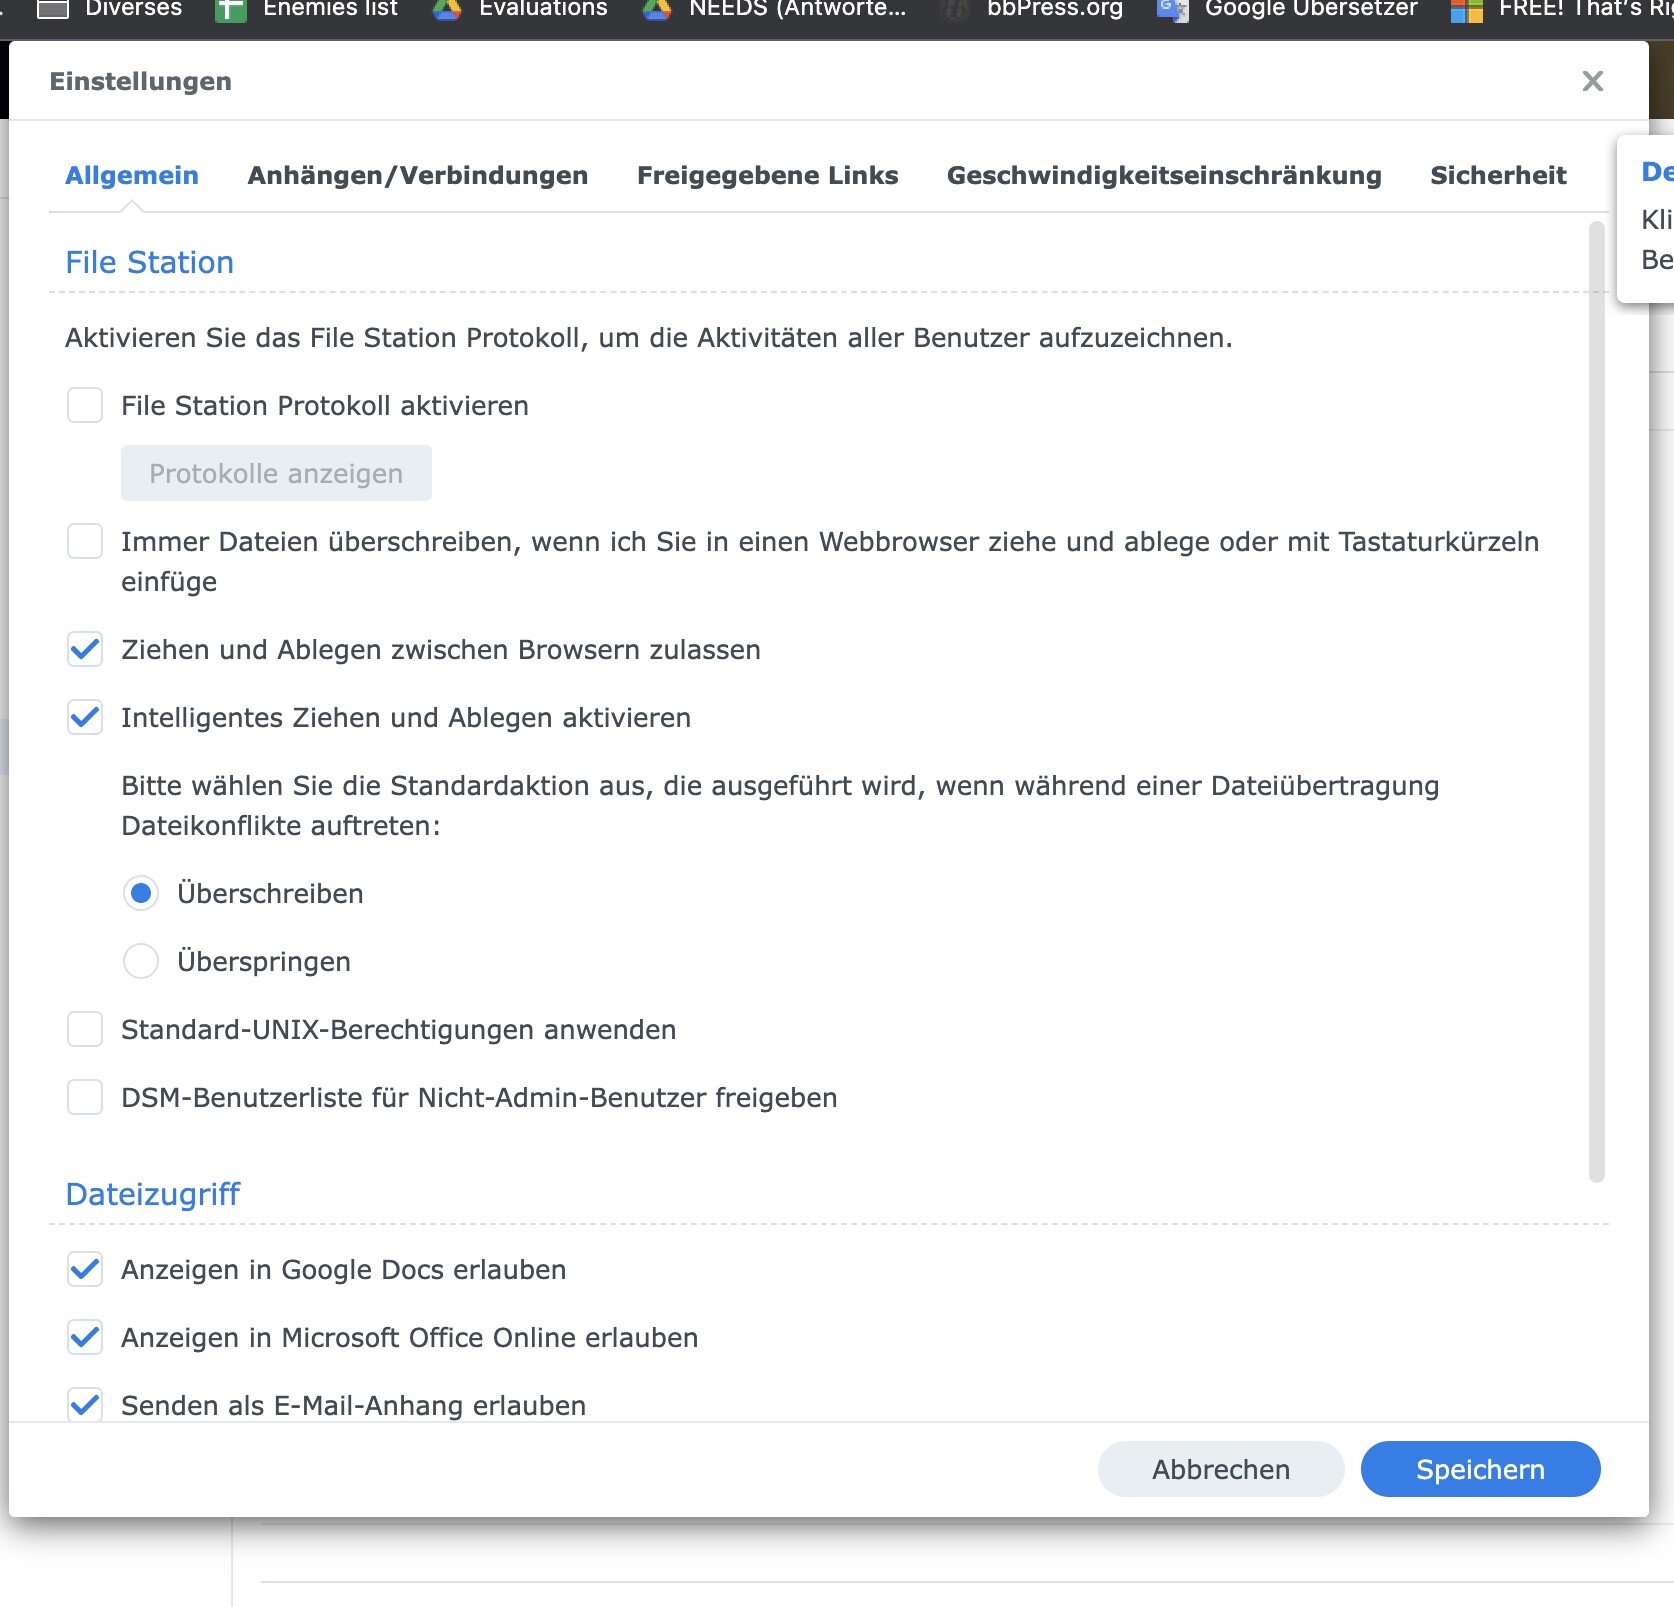Uncheck Ziehen und Ablegen zwischen Browsern zulassen
Image resolution: width=1674 pixels, height=1607 pixels.
point(85,650)
